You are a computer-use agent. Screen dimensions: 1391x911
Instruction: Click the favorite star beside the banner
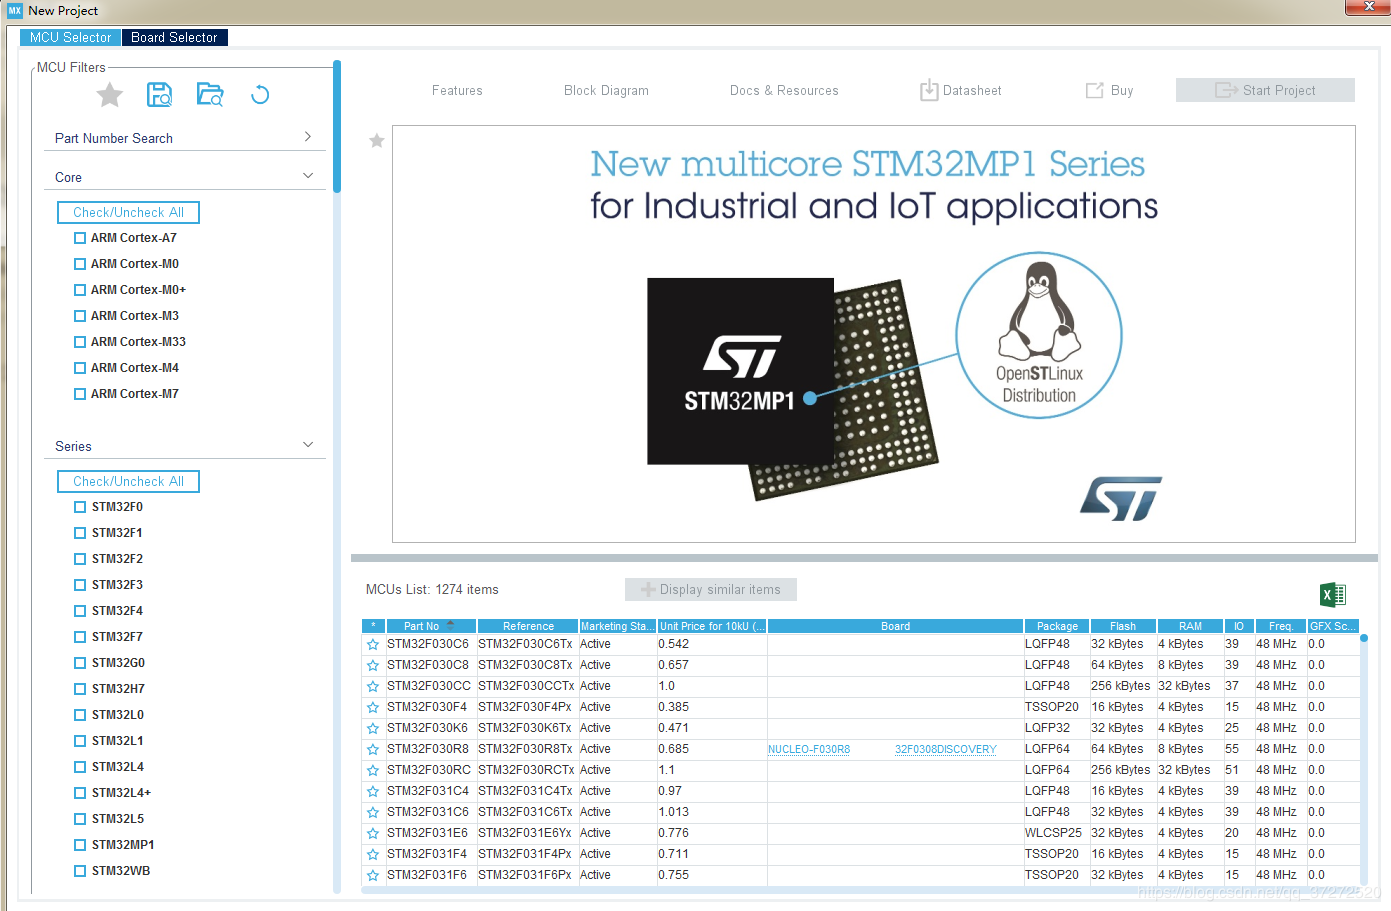tap(377, 141)
